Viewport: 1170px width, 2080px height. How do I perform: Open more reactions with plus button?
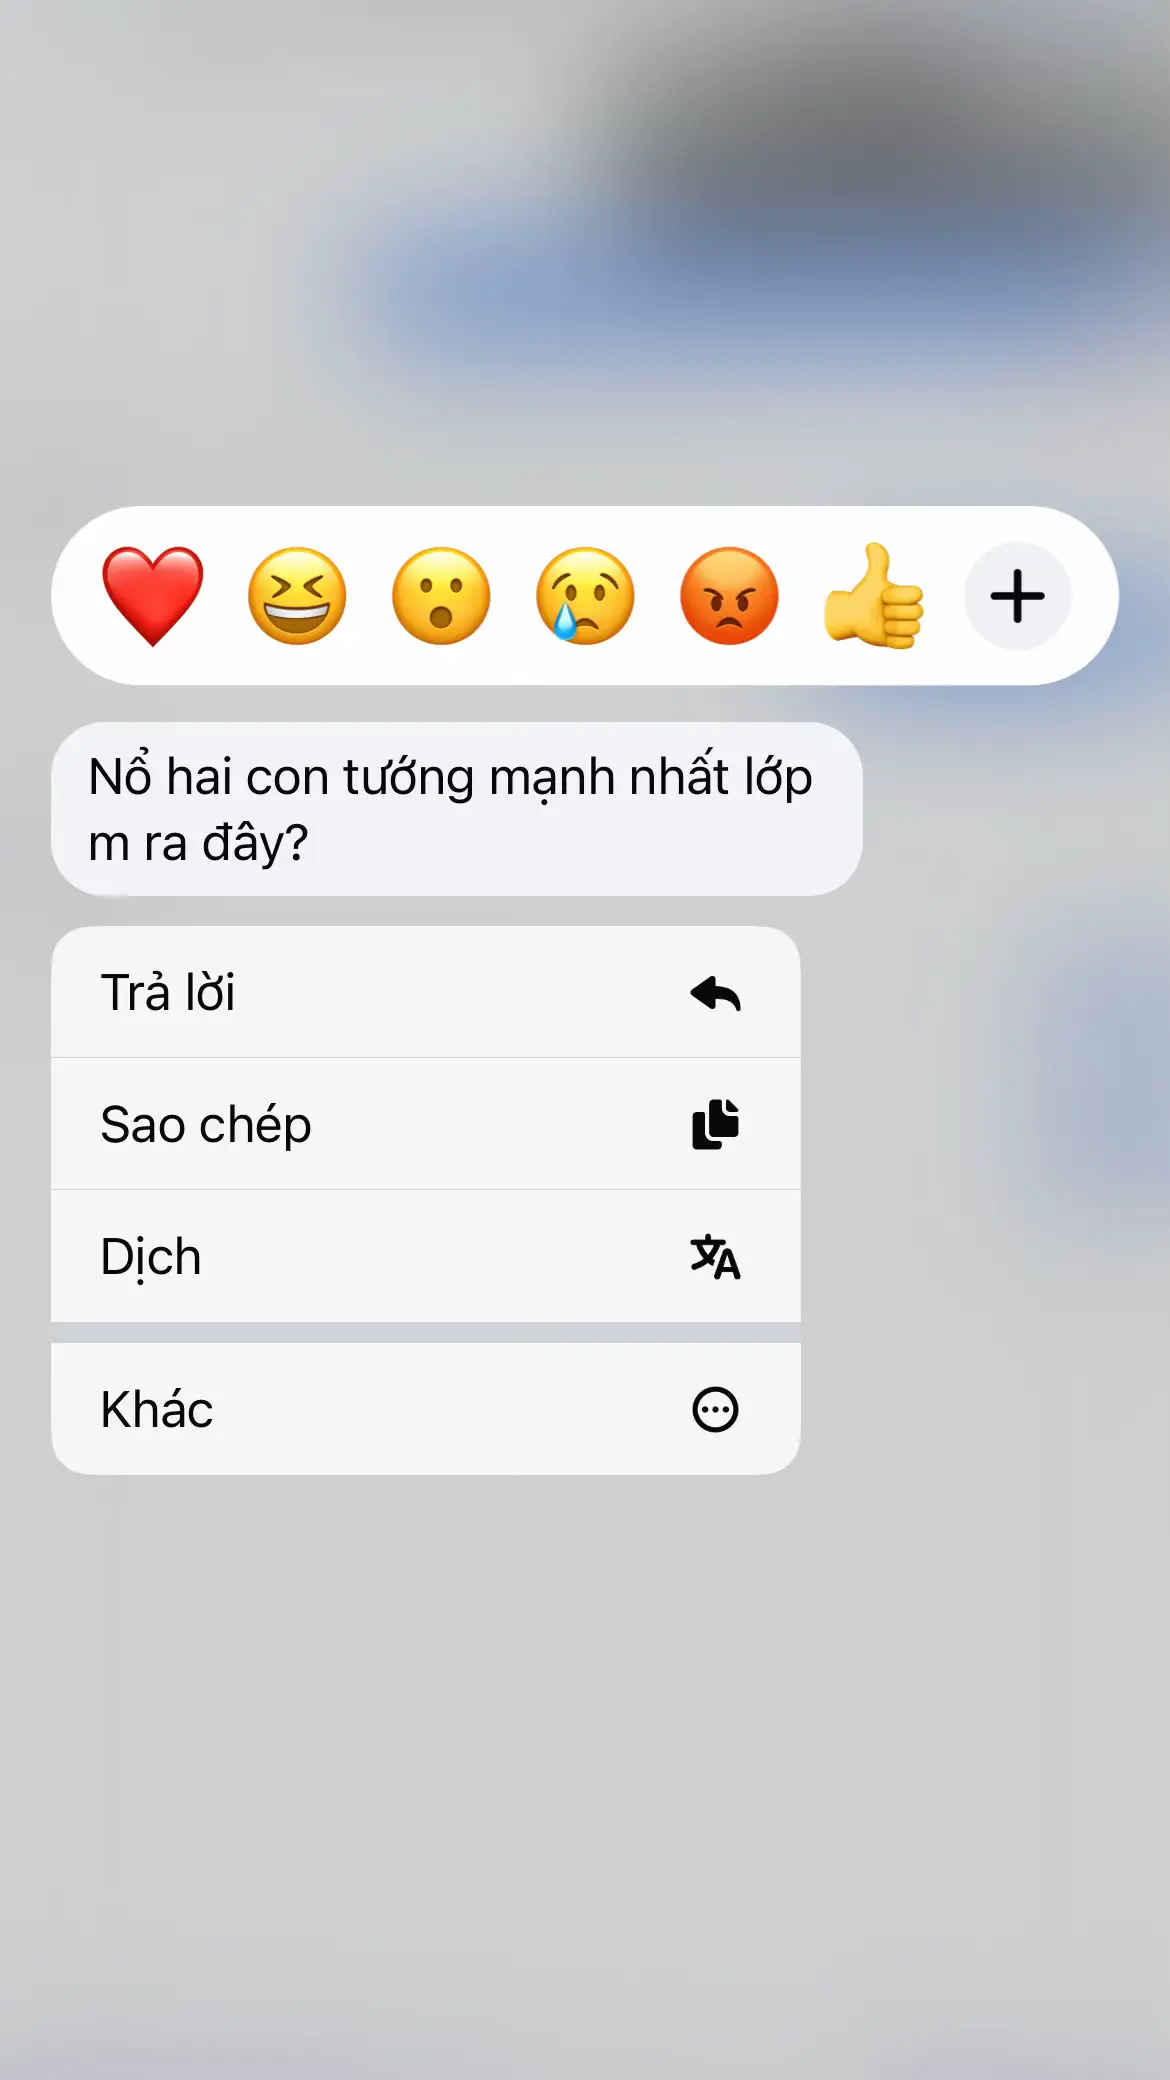click(x=1017, y=596)
